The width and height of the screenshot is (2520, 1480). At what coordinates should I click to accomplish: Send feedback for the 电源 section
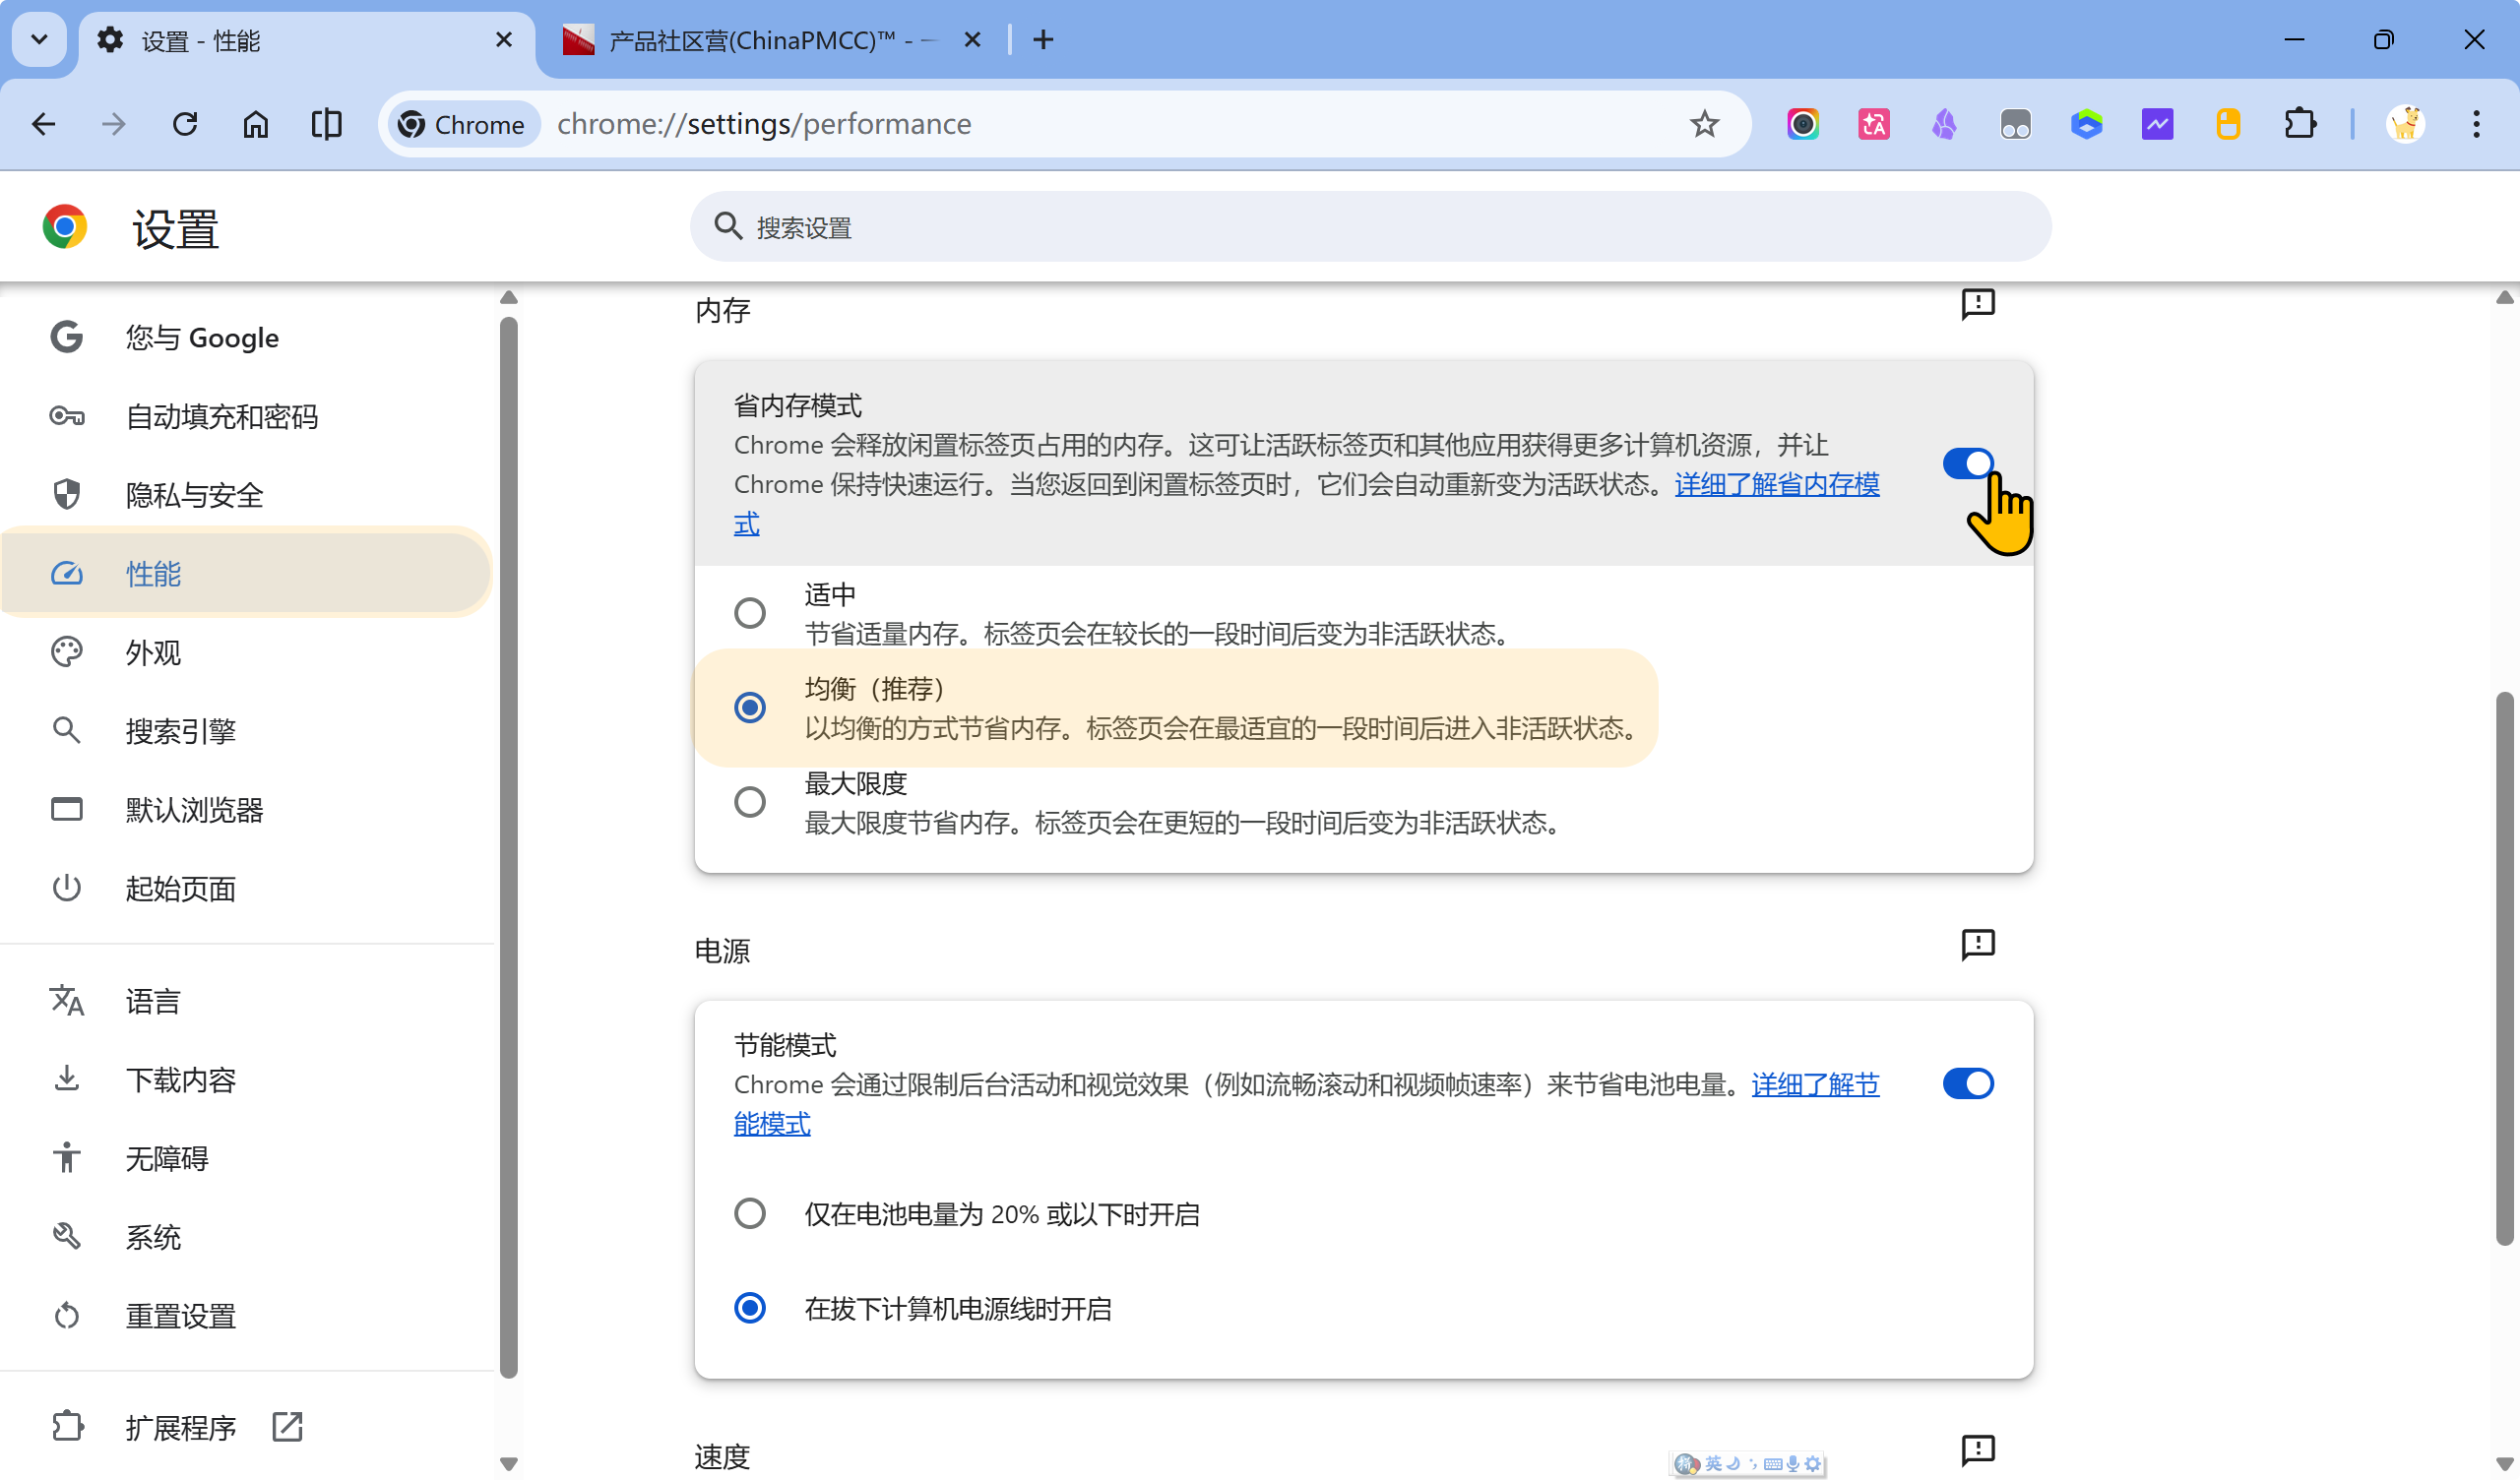click(x=1977, y=945)
